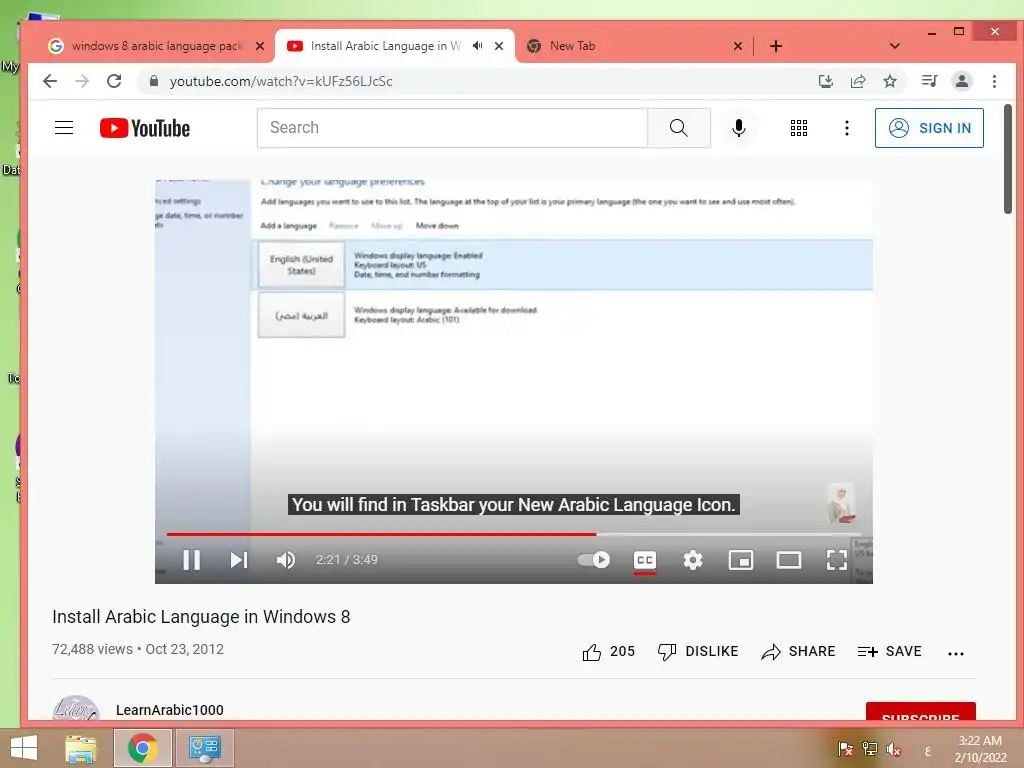Close the New Tab tab

coord(737,46)
